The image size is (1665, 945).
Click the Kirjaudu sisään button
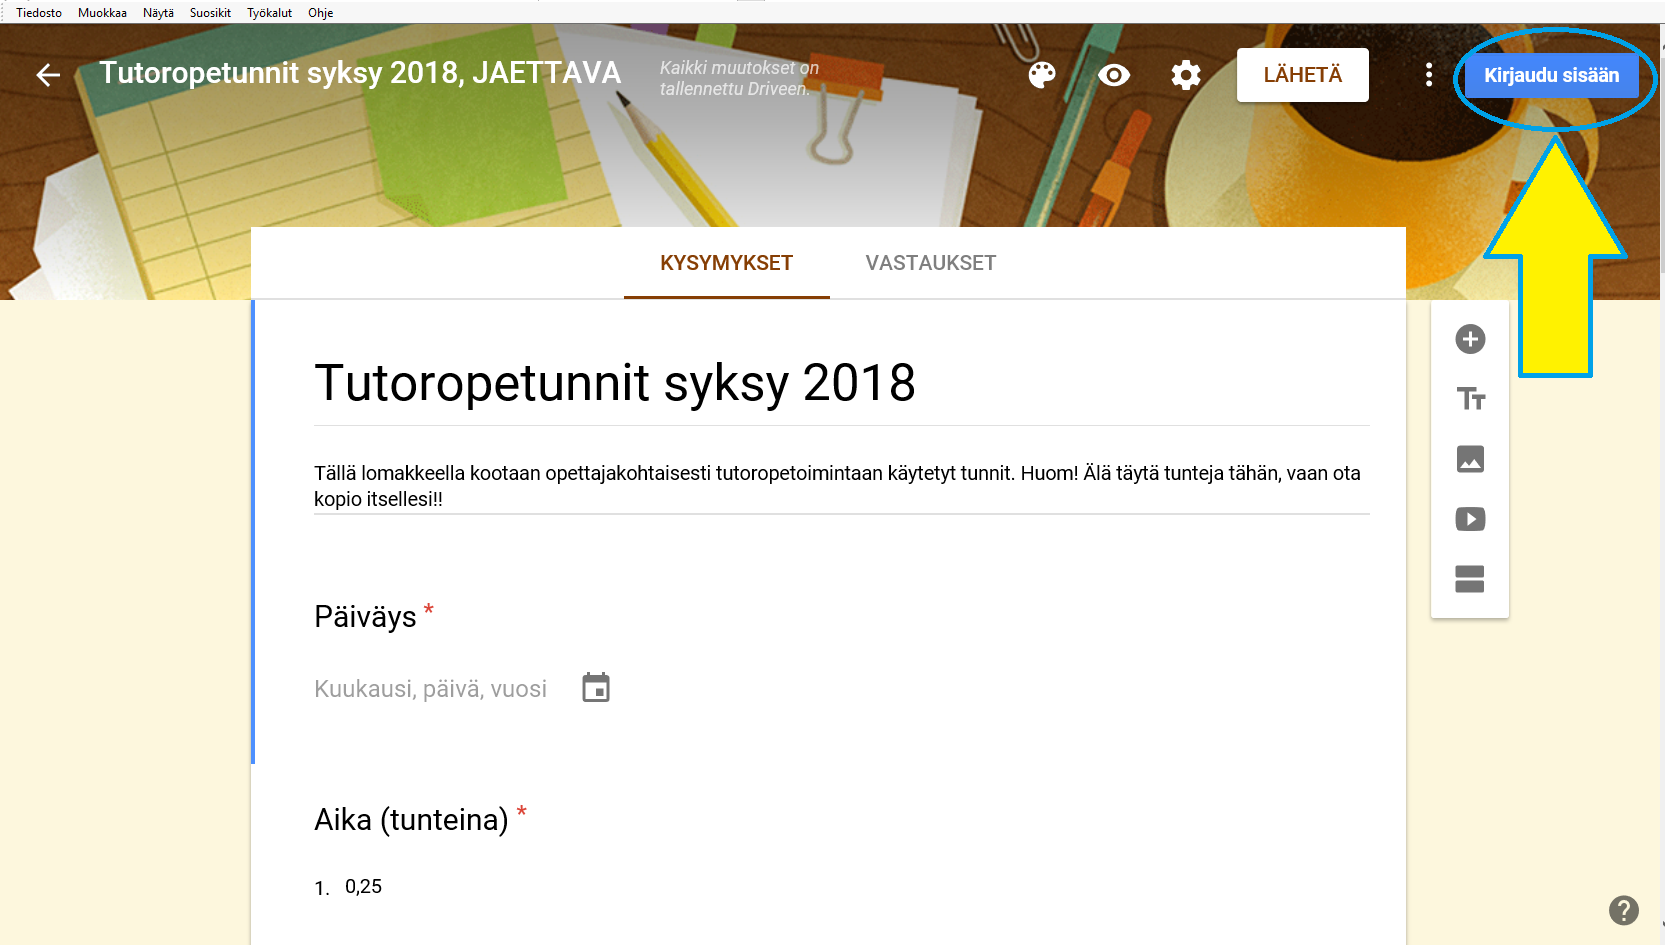point(1551,76)
